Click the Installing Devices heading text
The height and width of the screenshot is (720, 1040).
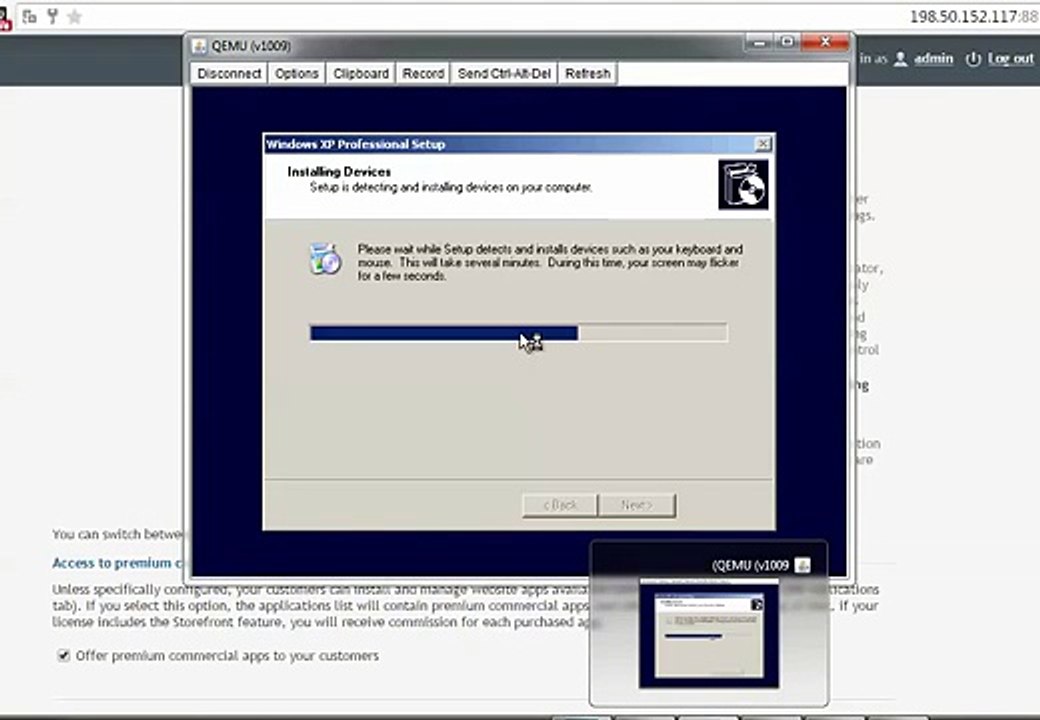click(x=339, y=172)
